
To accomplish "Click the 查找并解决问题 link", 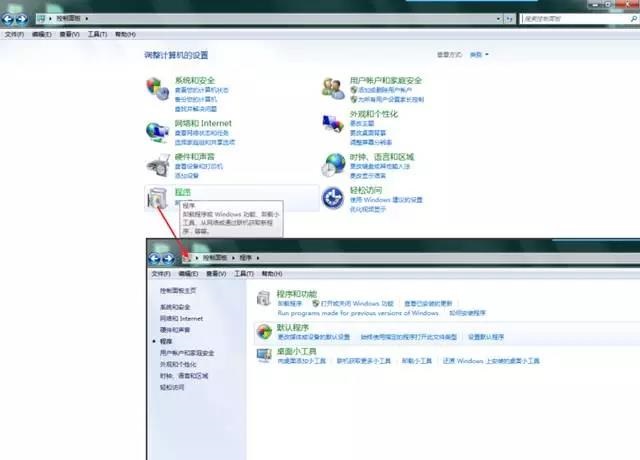I will click(x=196, y=109).
